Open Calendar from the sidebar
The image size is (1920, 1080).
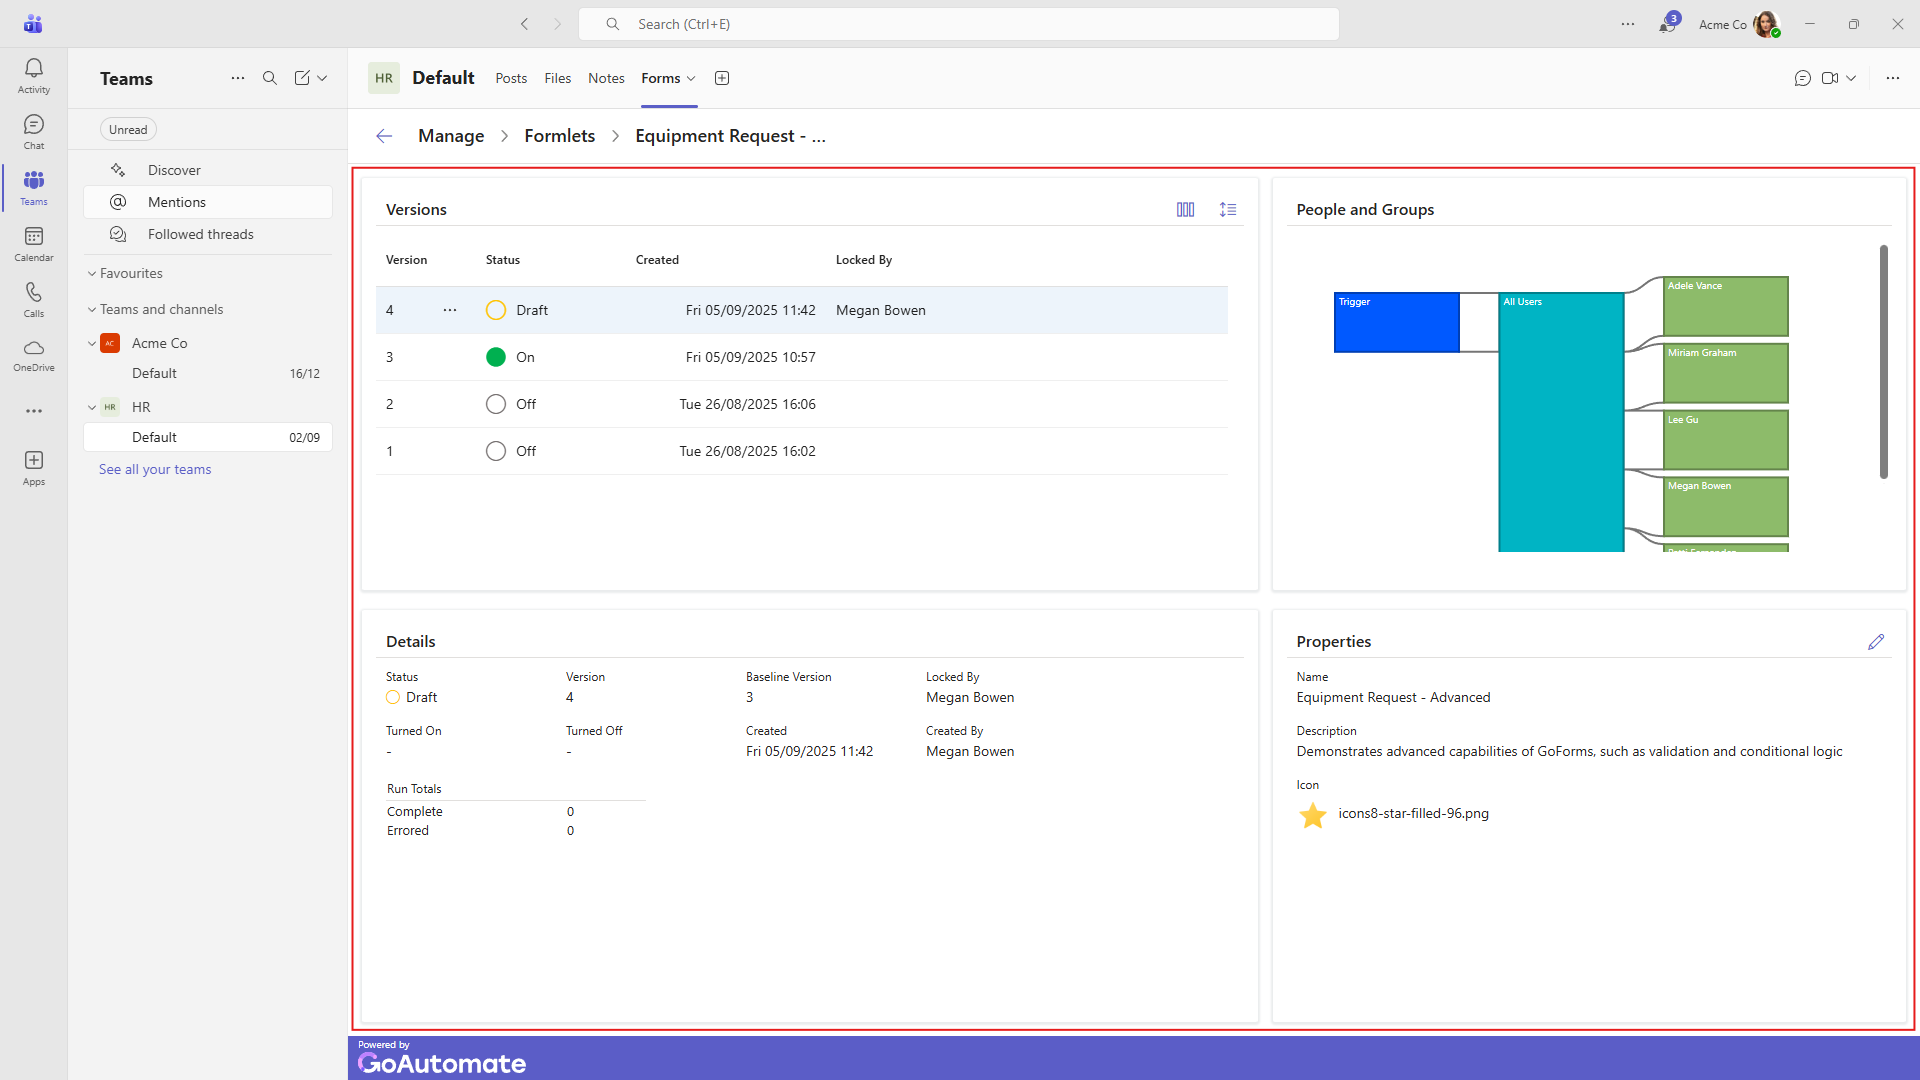33,244
